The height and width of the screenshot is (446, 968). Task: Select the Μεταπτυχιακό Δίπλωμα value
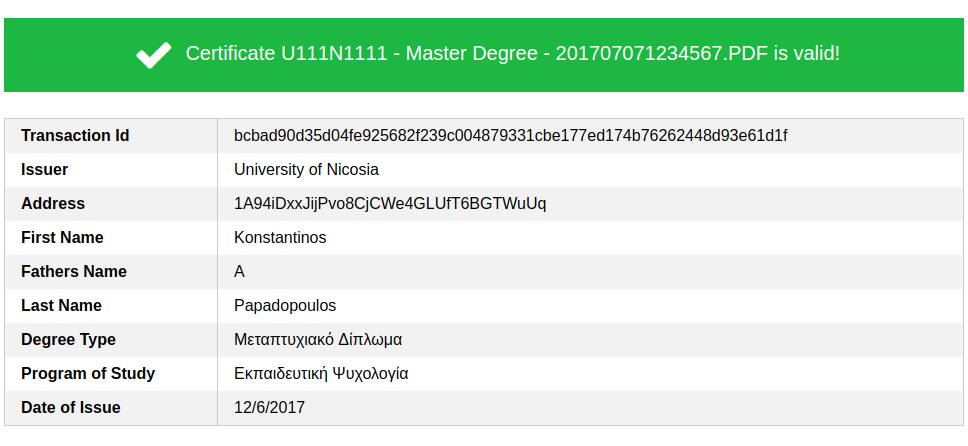click(318, 340)
